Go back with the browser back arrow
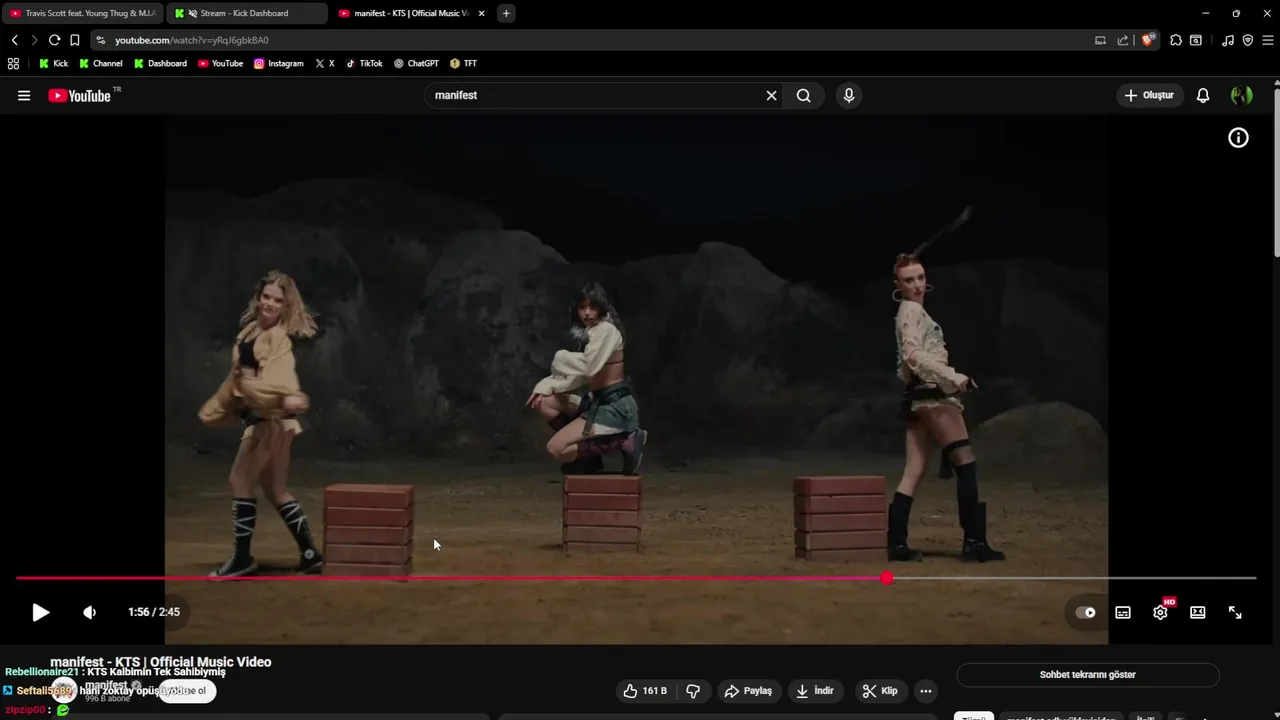 [14, 40]
